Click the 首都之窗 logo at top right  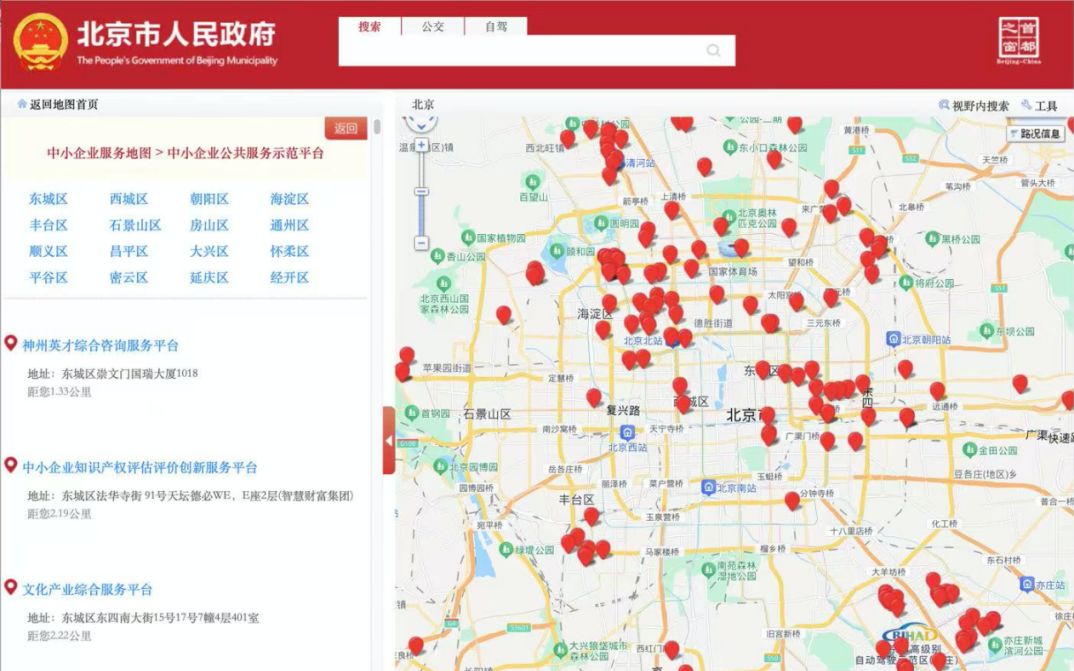coord(1018,41)
